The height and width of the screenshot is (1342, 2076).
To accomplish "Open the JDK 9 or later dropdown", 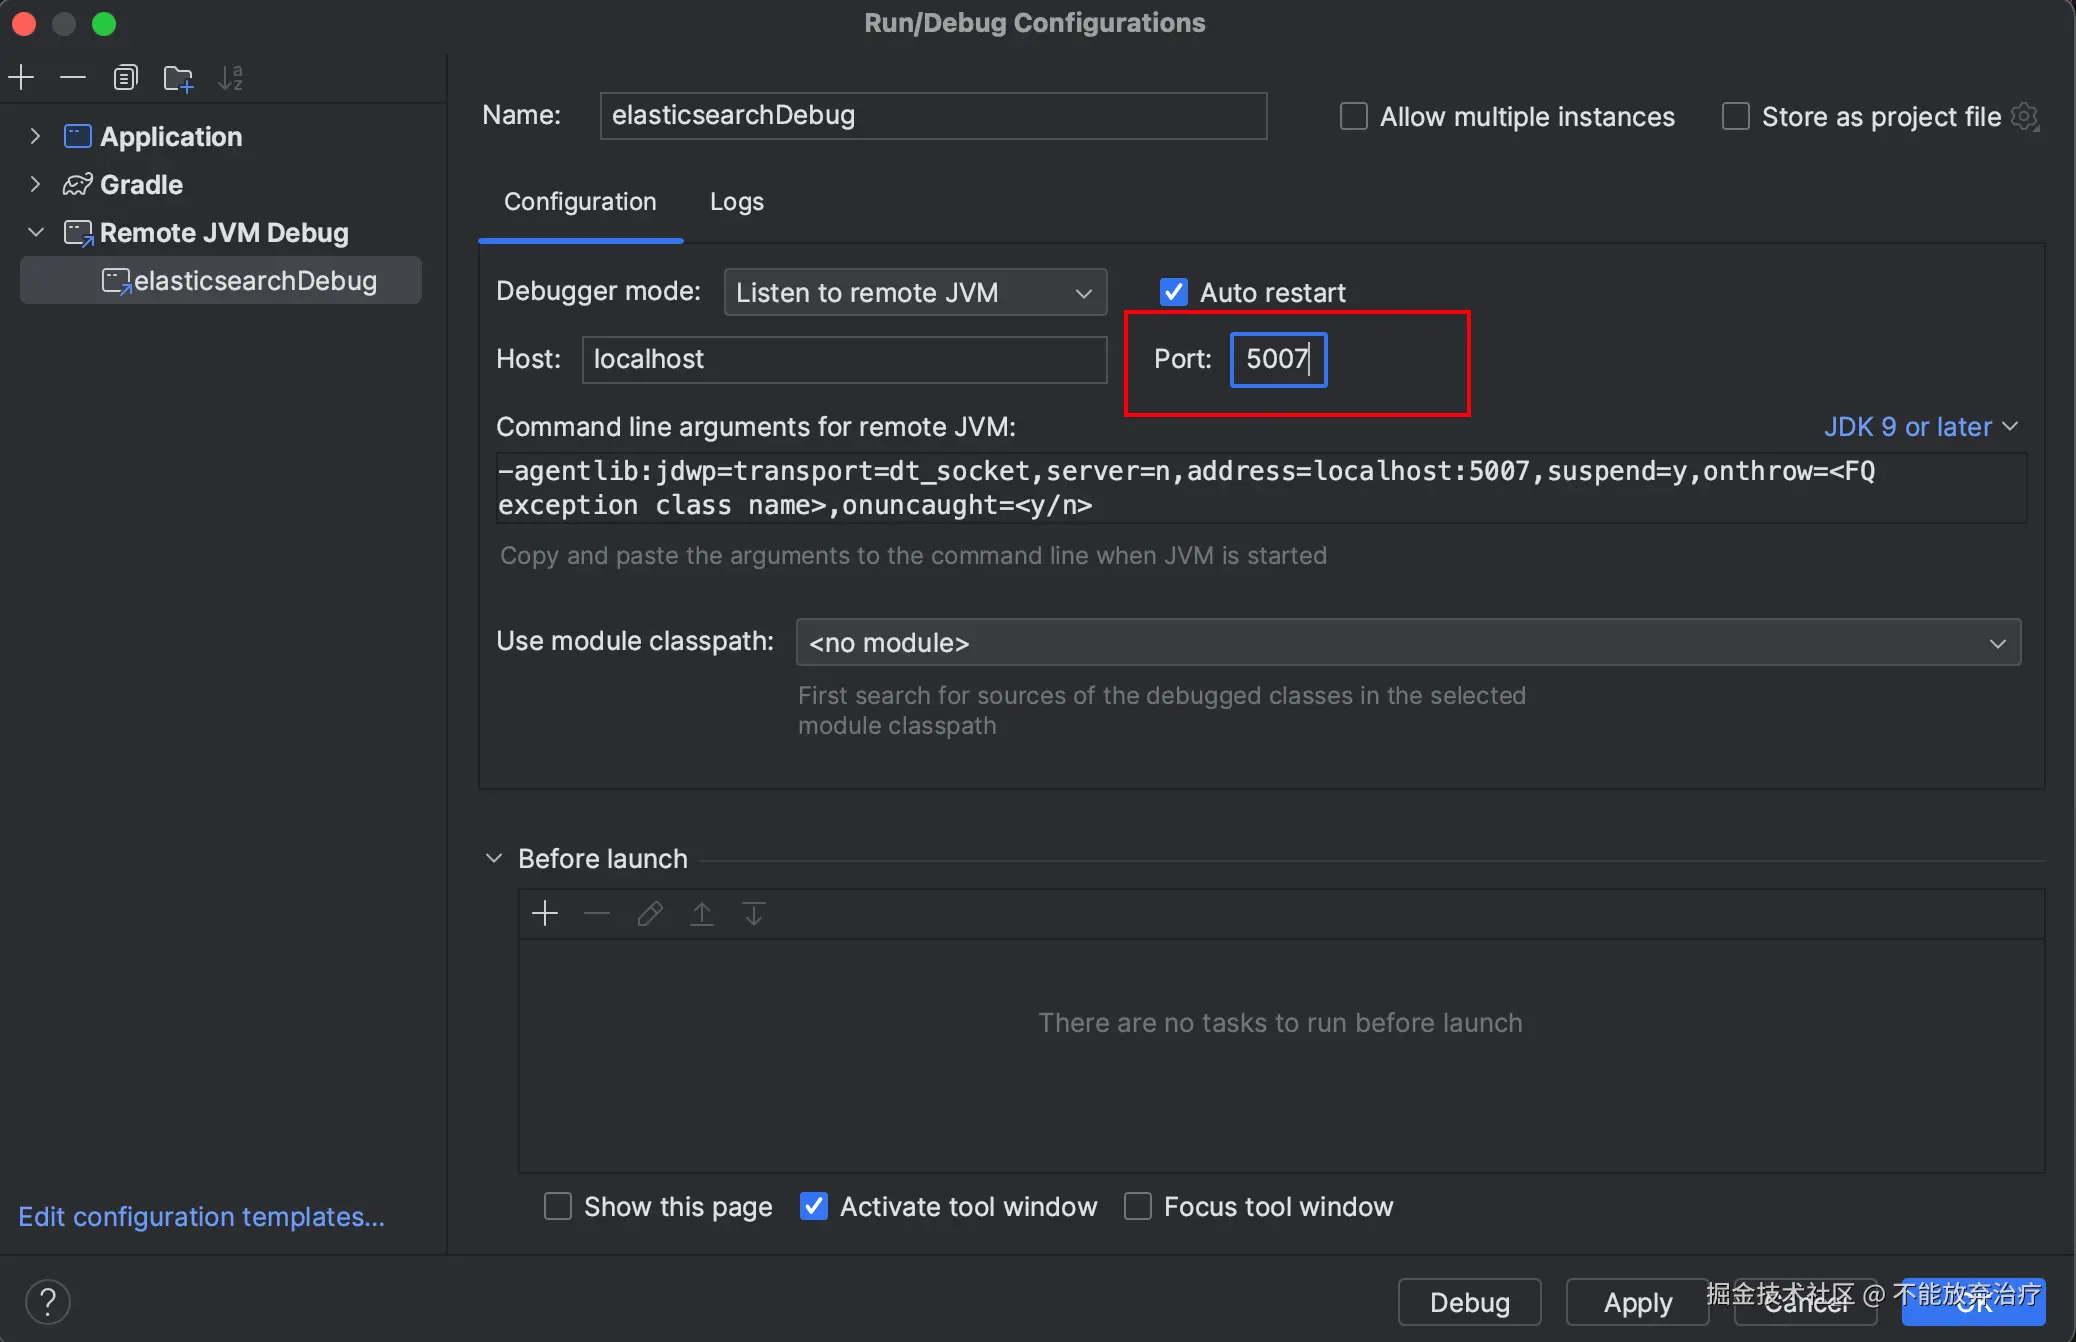I will click(x=1920, y=427).
